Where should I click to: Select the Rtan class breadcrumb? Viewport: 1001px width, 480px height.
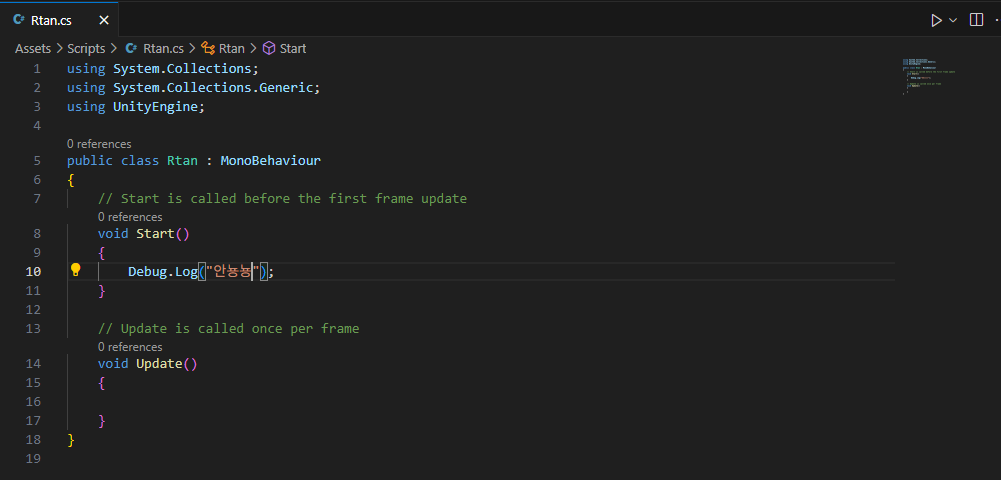[232, 49]
